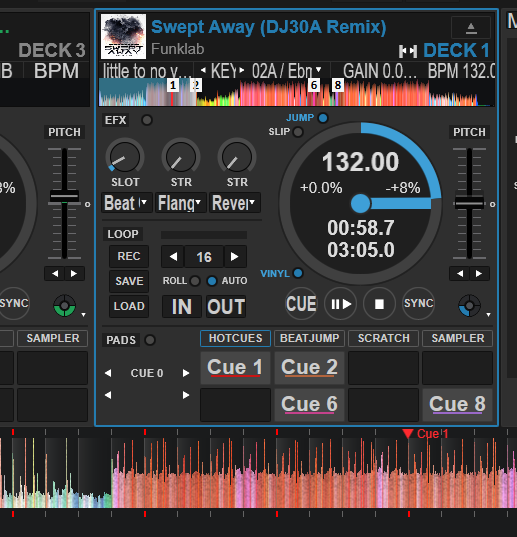The image size is (517, 537).
Task: Open Deck 1 master tempo options arrow
Action: point(488,314)
